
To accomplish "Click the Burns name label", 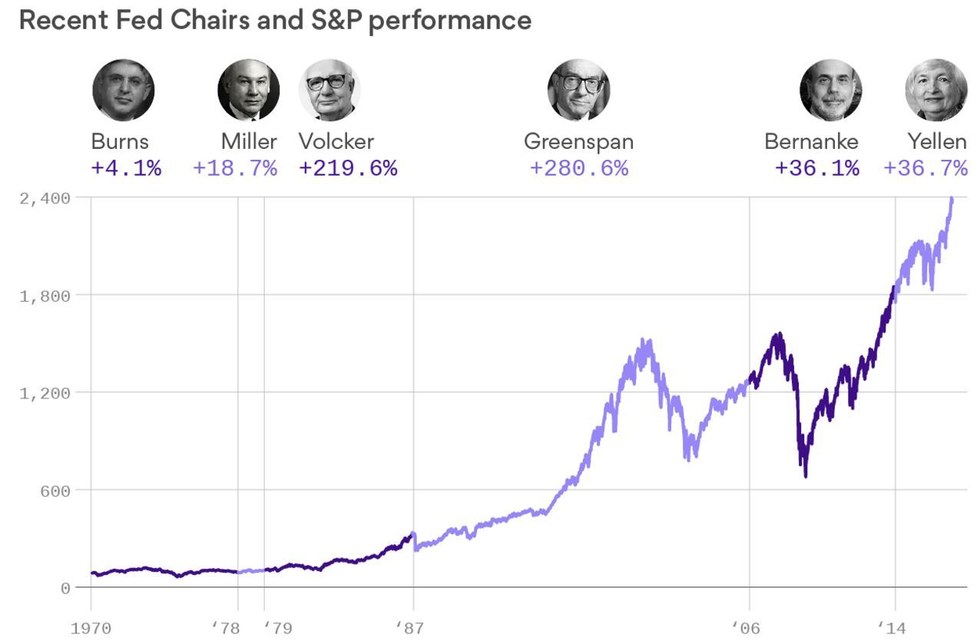I will click(x=120, y=142).
